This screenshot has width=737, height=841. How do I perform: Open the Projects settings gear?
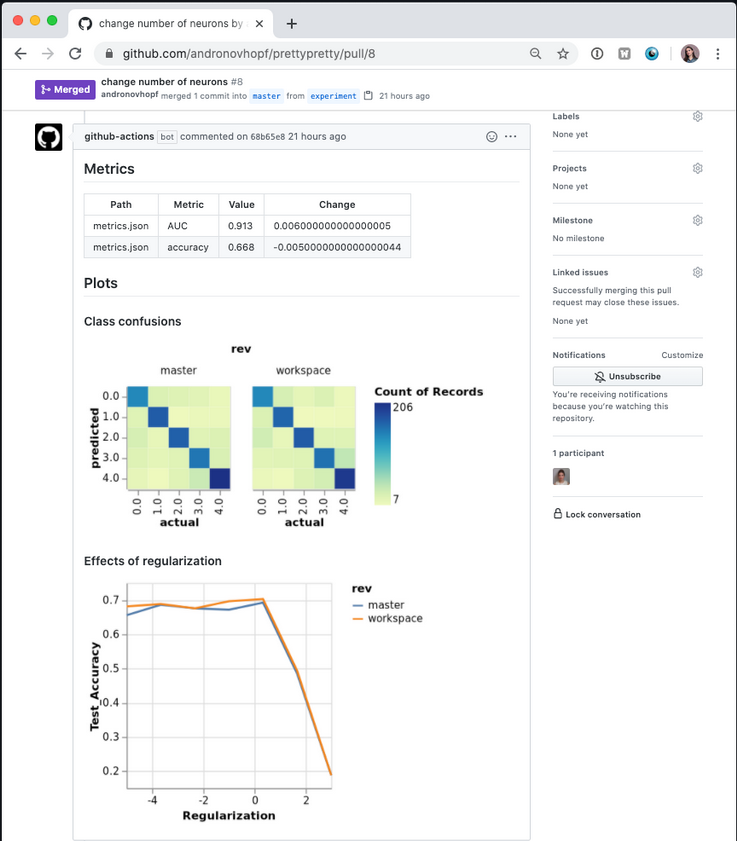tap(698, 168)
